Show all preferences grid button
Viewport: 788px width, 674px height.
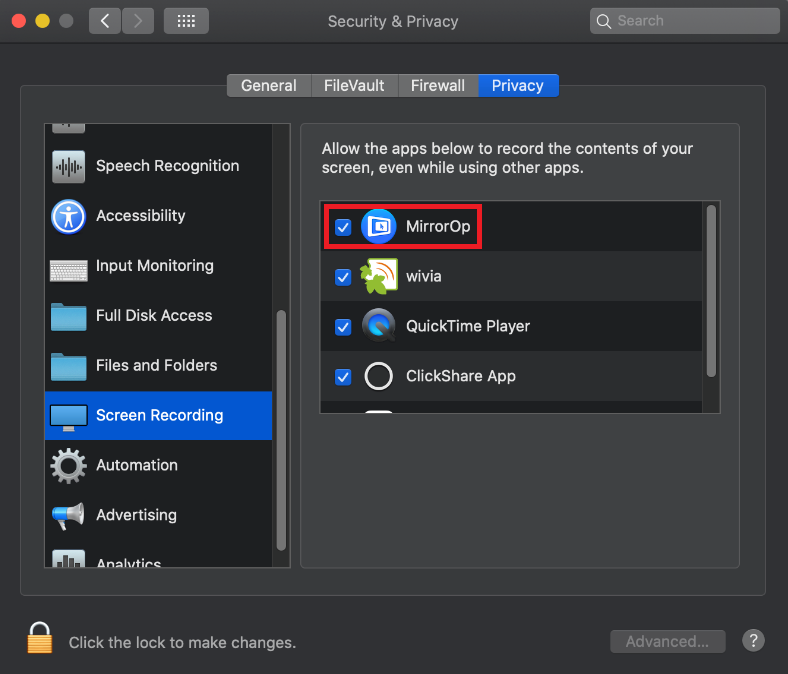point(186,21)
